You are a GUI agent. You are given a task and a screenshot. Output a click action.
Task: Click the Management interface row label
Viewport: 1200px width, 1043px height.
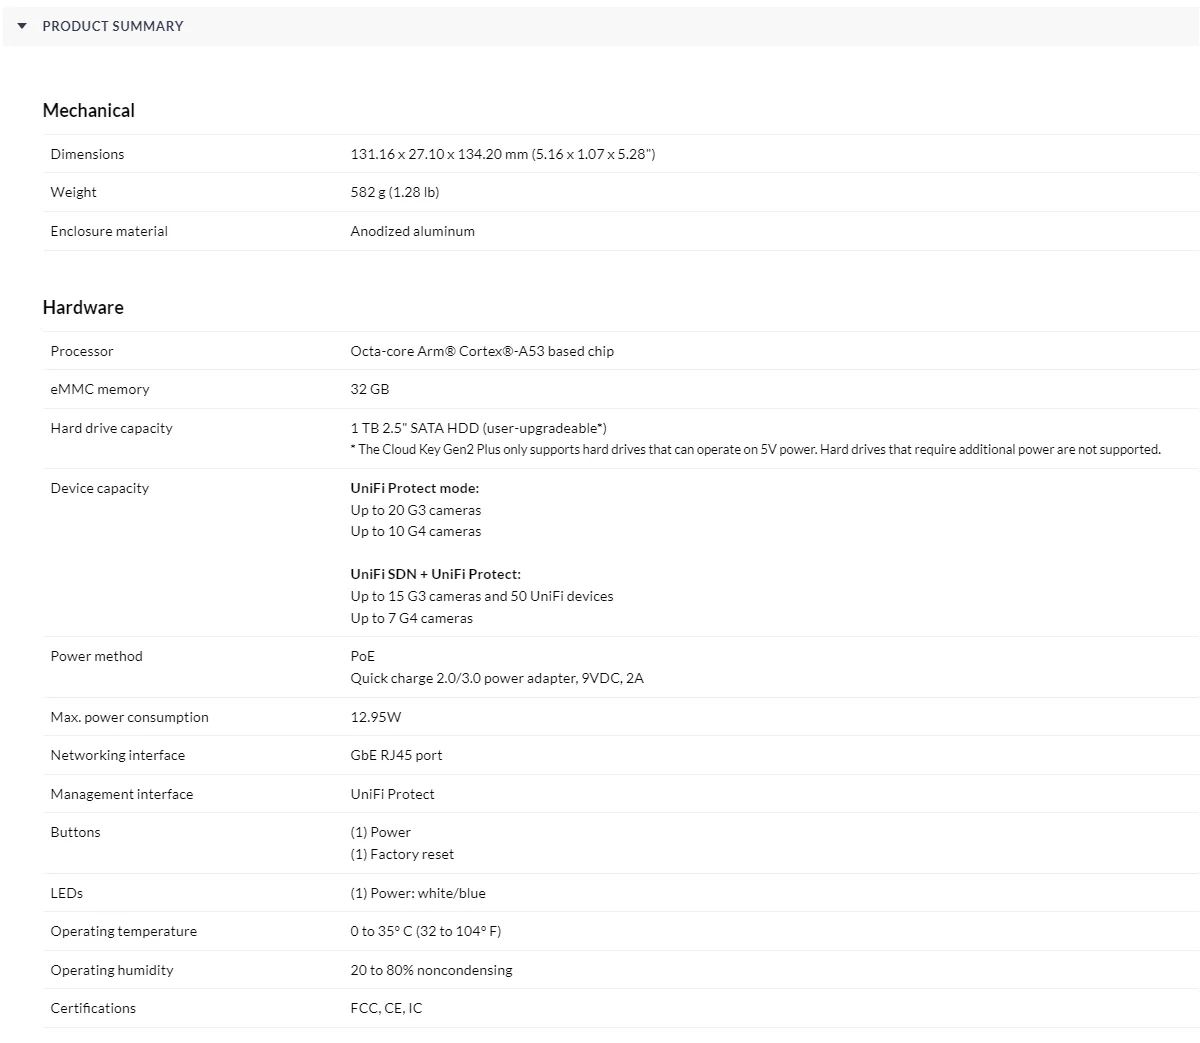point(121,794)
